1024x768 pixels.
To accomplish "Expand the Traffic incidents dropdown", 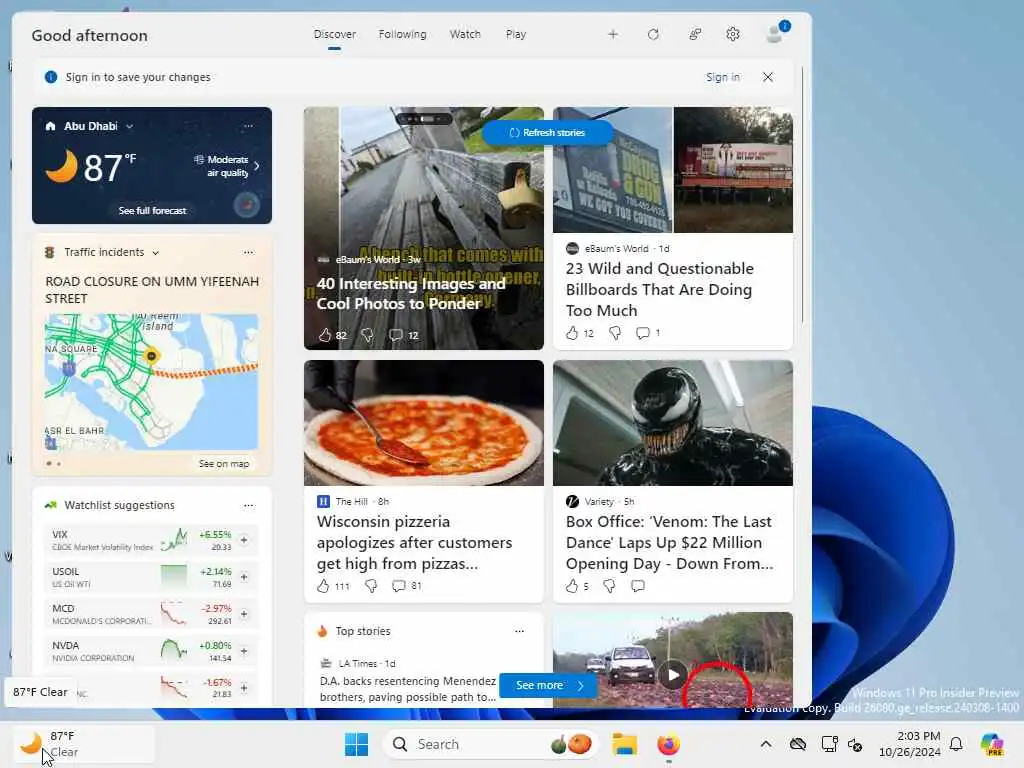I will tap(155, 253).
